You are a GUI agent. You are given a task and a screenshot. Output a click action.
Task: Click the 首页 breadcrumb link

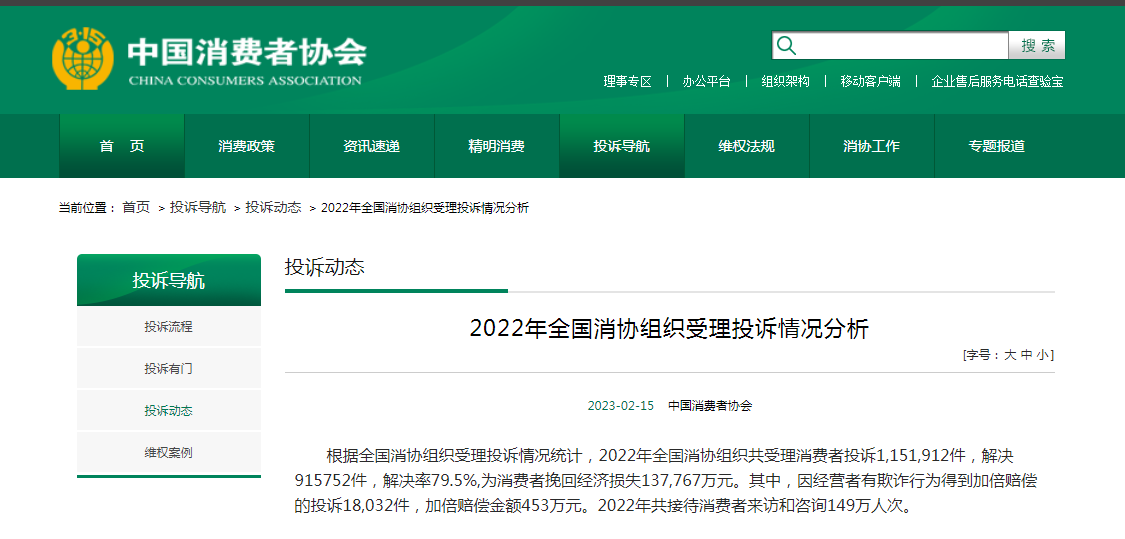click(x=136, y=207)
